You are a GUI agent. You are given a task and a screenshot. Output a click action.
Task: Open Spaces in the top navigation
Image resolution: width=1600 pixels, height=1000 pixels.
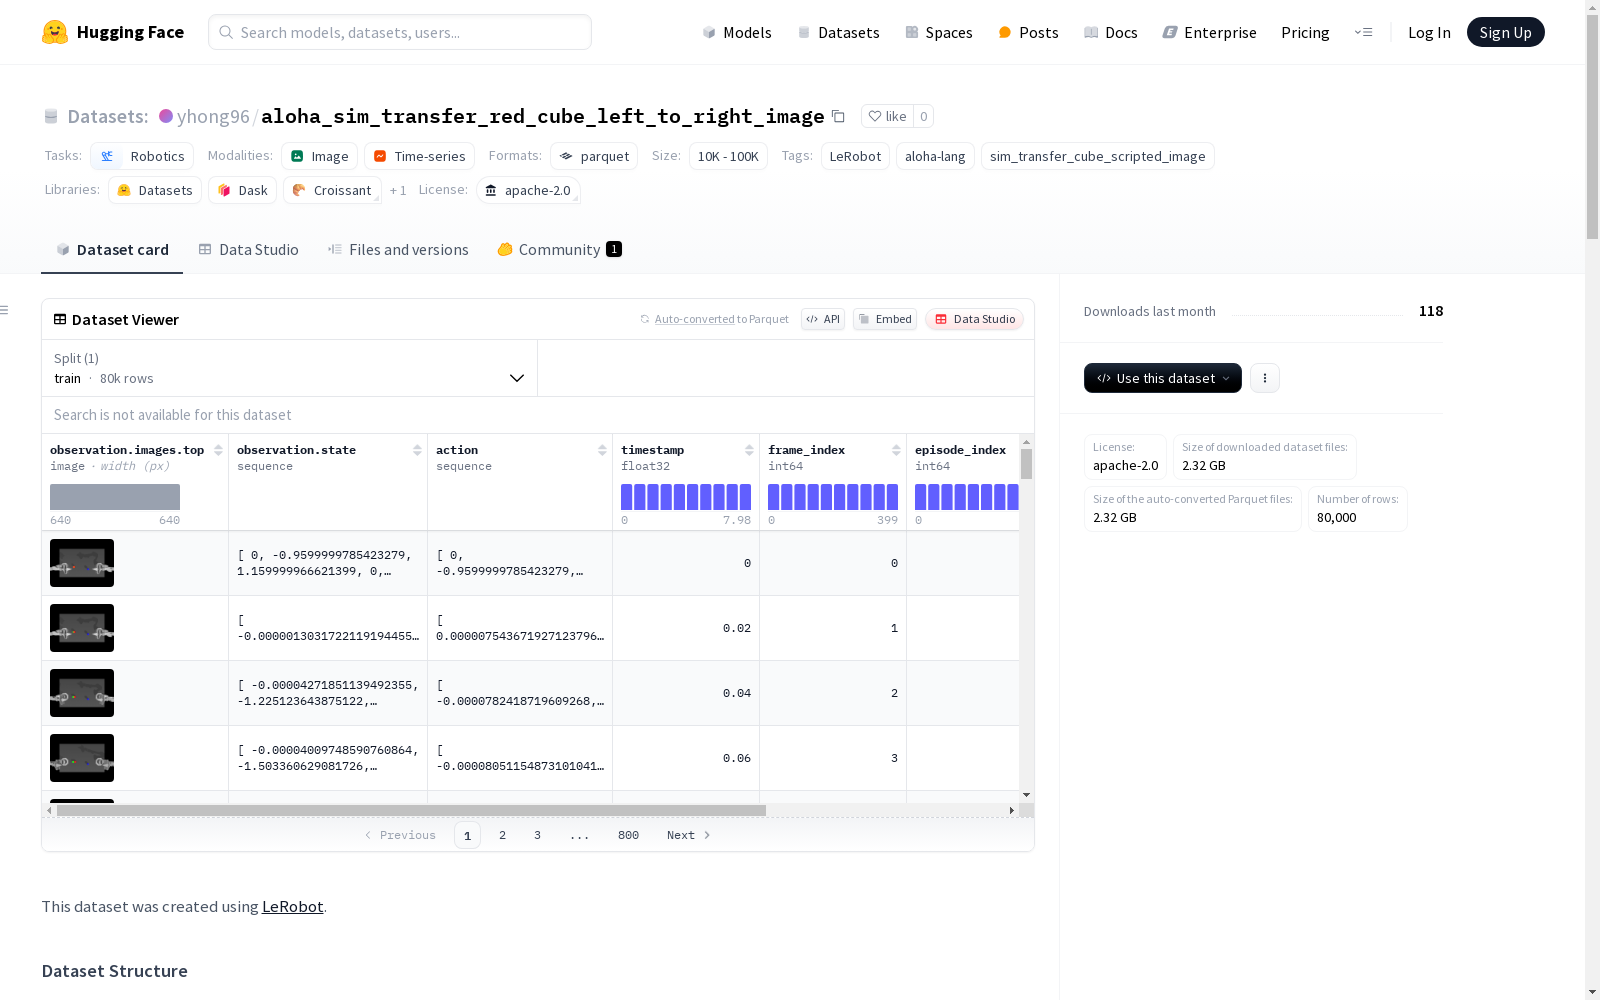coord(939,32)
